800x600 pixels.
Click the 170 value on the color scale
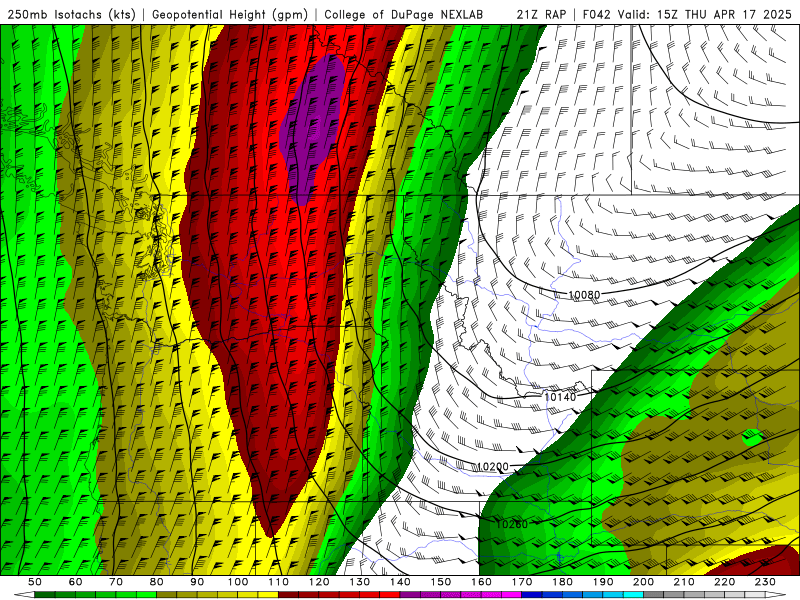click(x=522, y=582)
